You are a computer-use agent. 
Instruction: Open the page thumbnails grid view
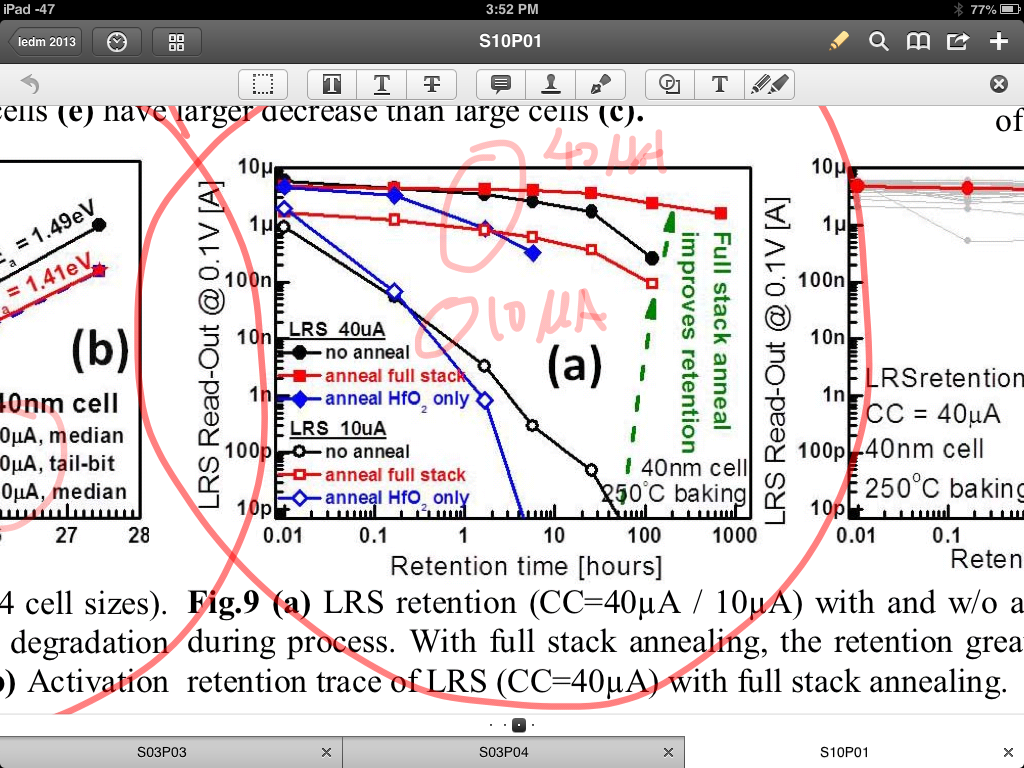point(177,42)
